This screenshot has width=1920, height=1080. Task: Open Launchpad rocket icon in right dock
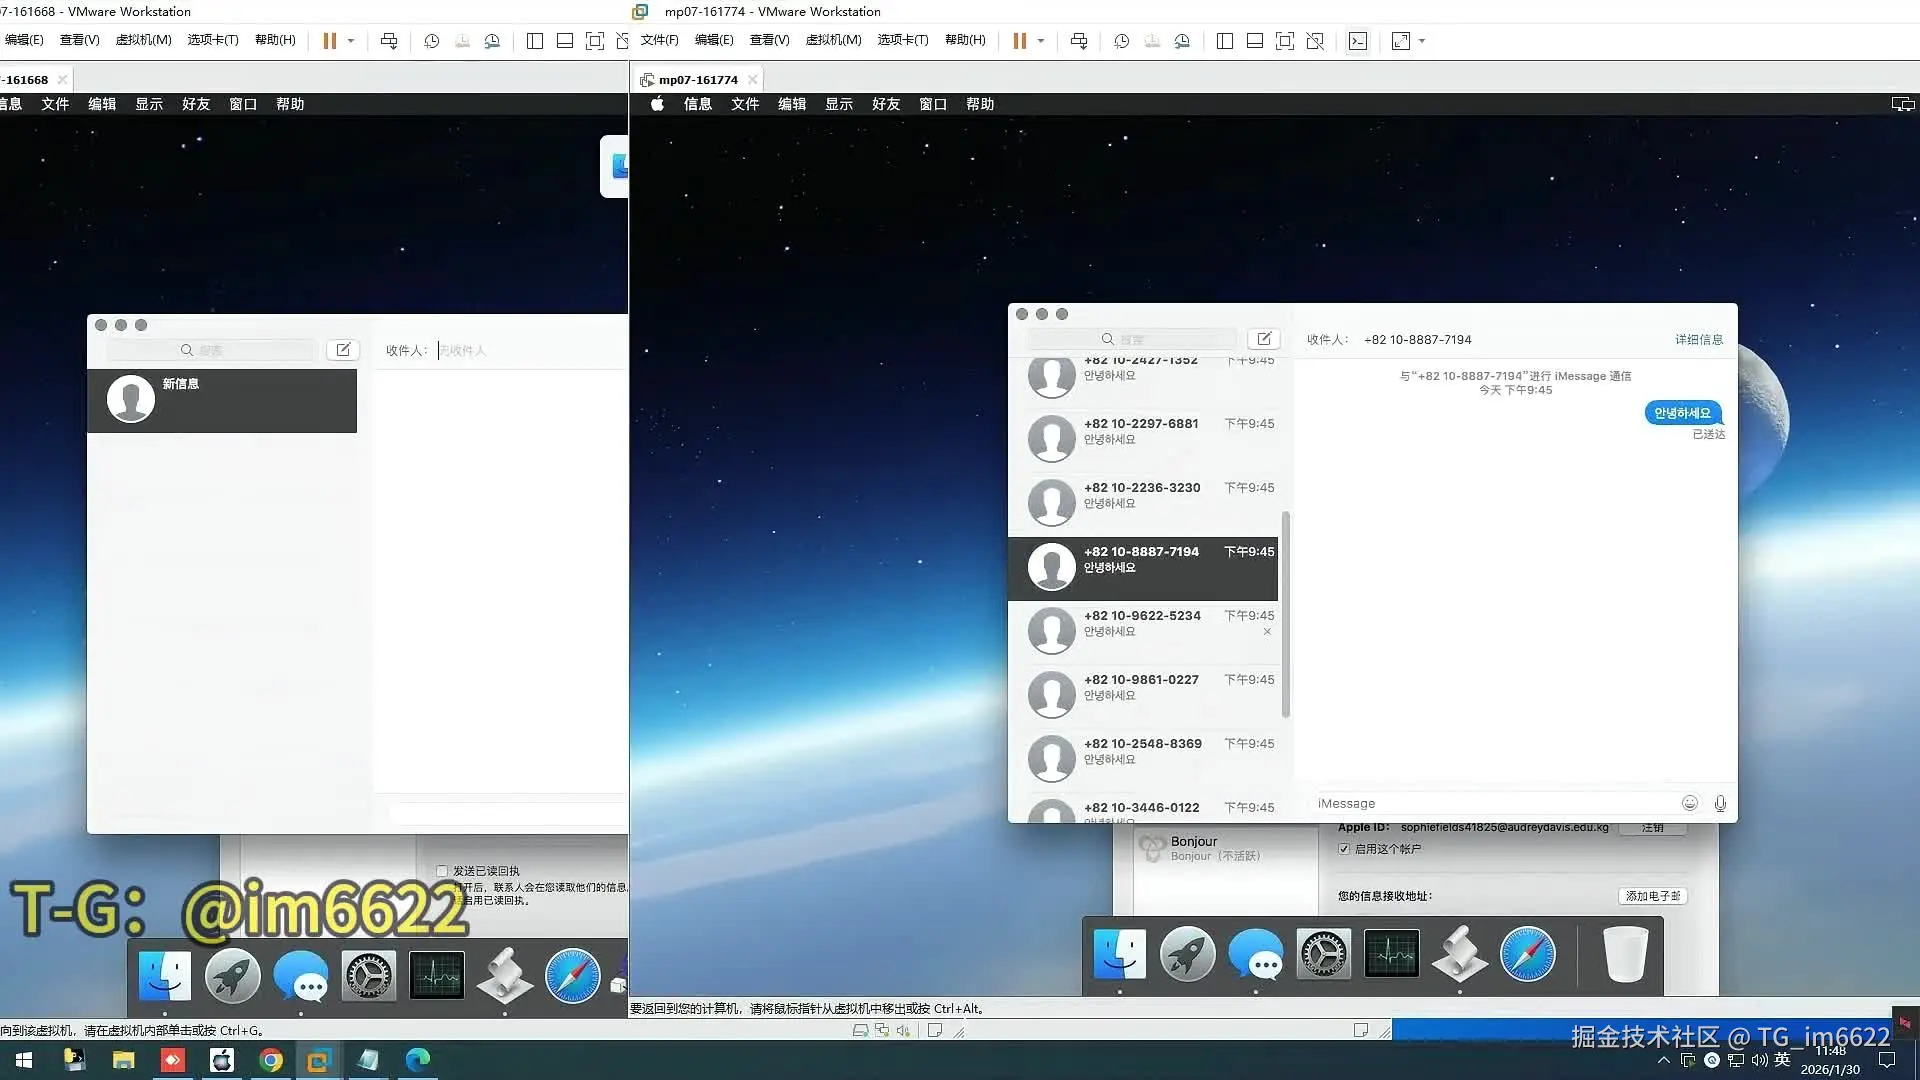(x=1187, y=954)
